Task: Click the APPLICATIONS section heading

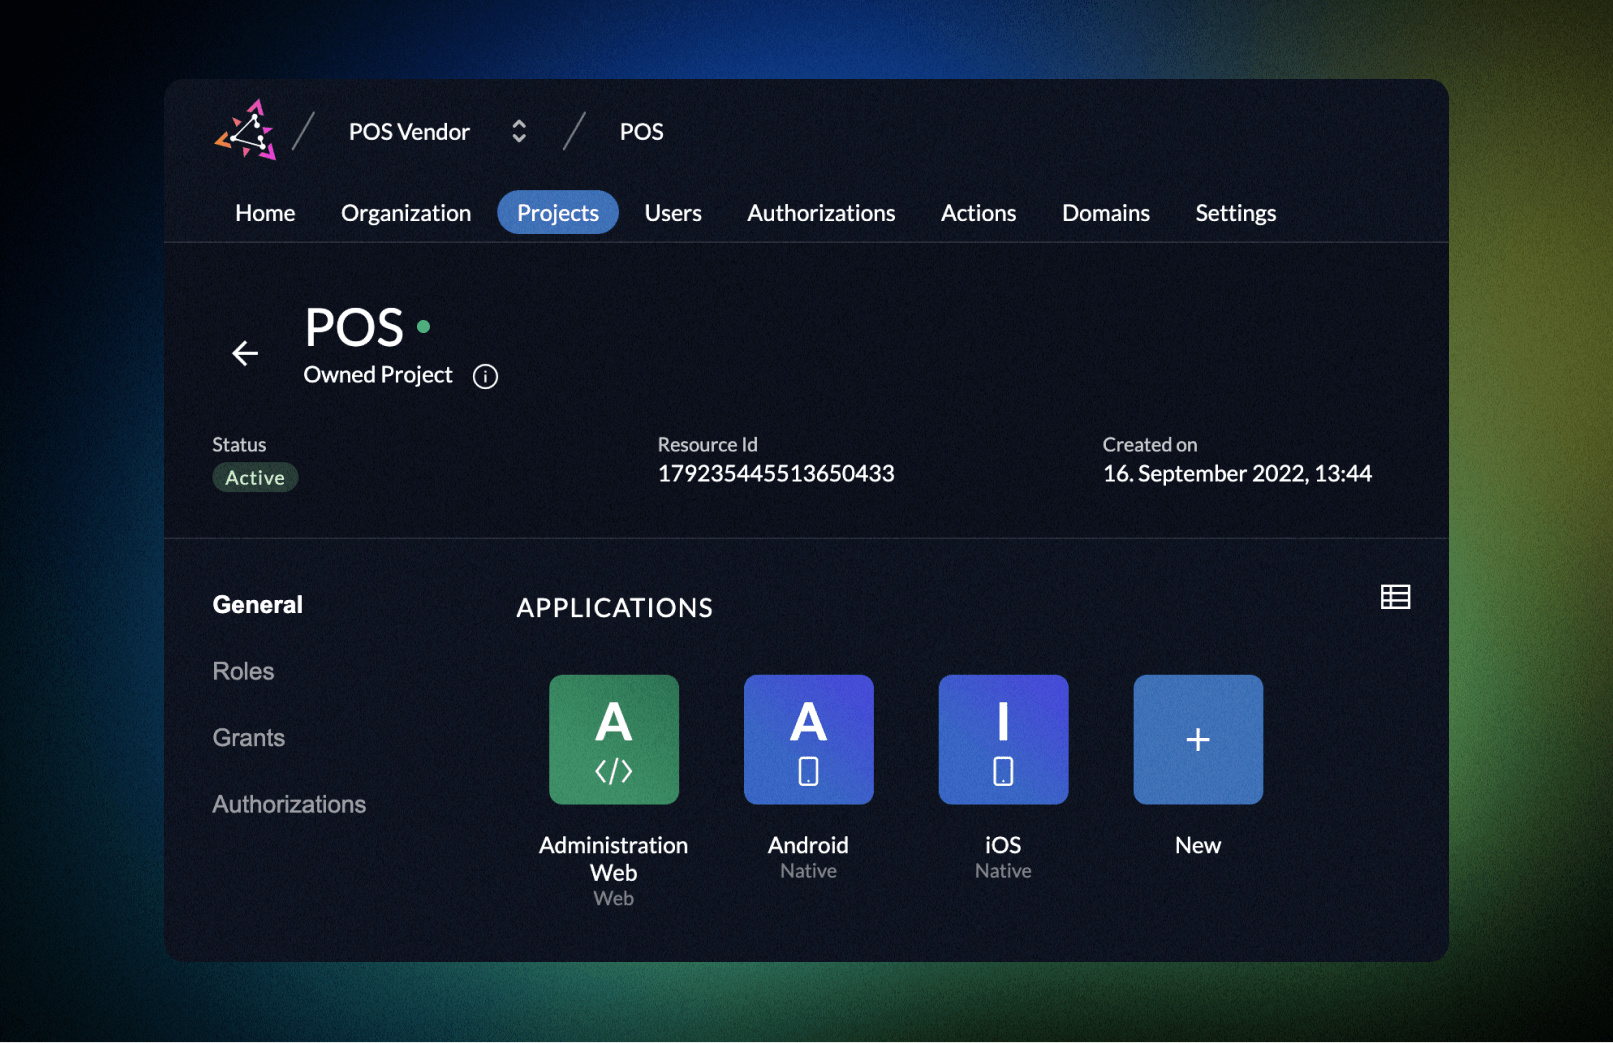Action: 615,608
